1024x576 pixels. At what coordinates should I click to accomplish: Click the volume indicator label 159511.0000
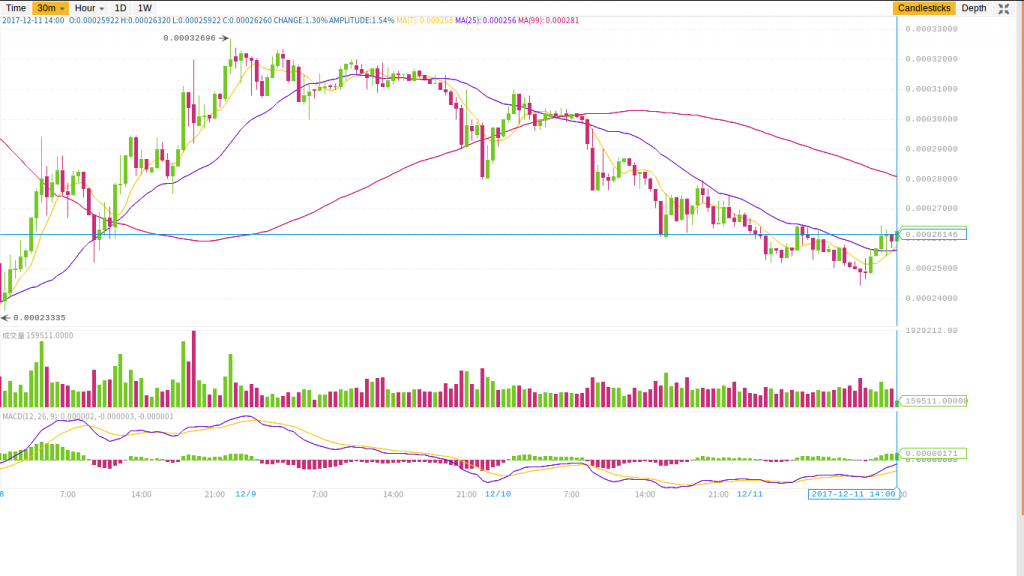tap(38, 335)
